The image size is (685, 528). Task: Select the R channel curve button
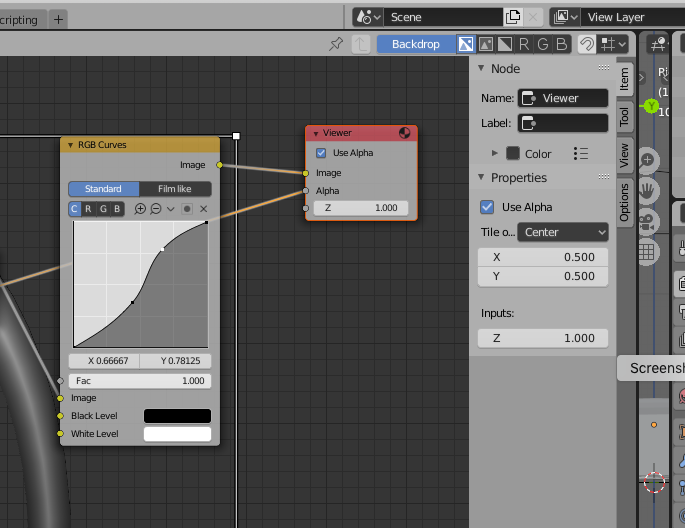(x=89, y=209)
